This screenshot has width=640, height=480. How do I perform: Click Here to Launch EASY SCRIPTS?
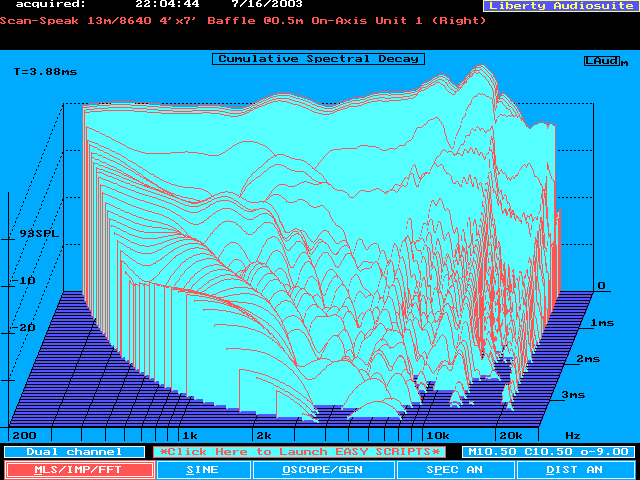[295, 452]
